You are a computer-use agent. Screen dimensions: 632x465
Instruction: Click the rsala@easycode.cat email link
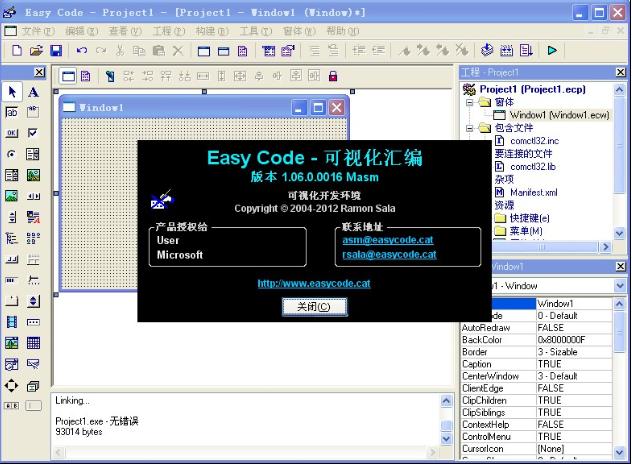point(389,255)
